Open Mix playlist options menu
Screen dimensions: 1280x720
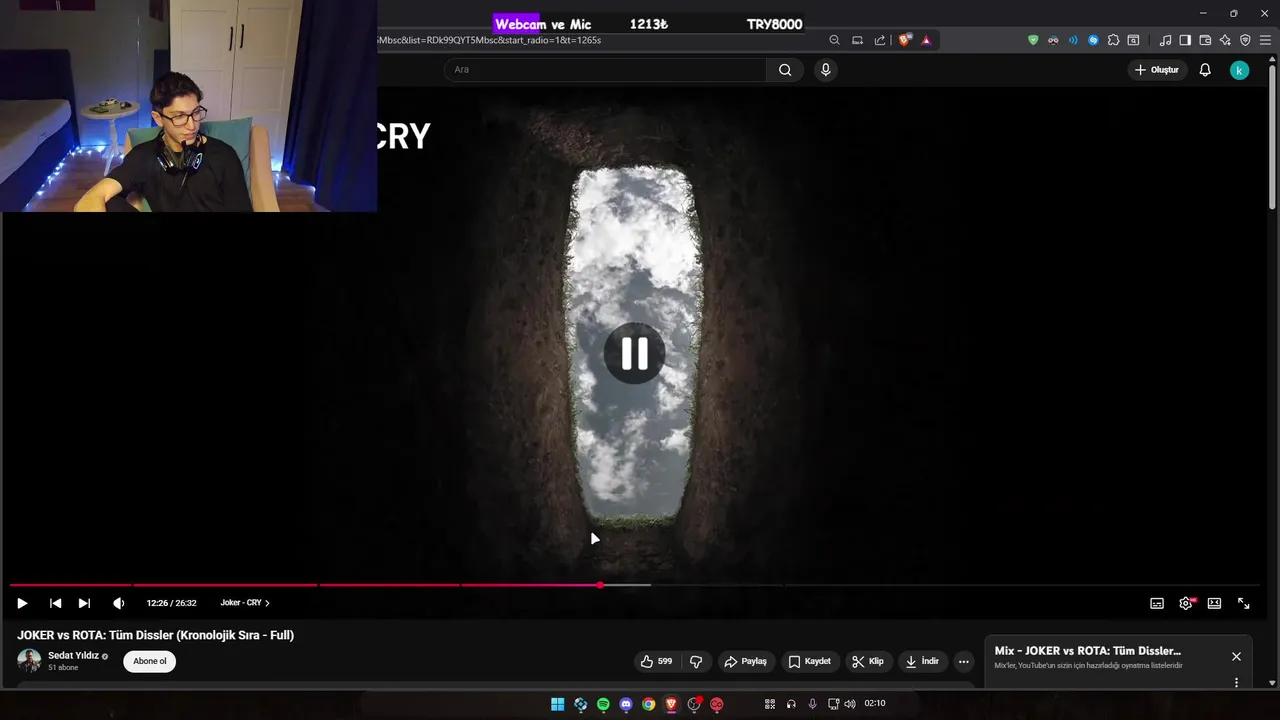click(x=1236, y=682)
